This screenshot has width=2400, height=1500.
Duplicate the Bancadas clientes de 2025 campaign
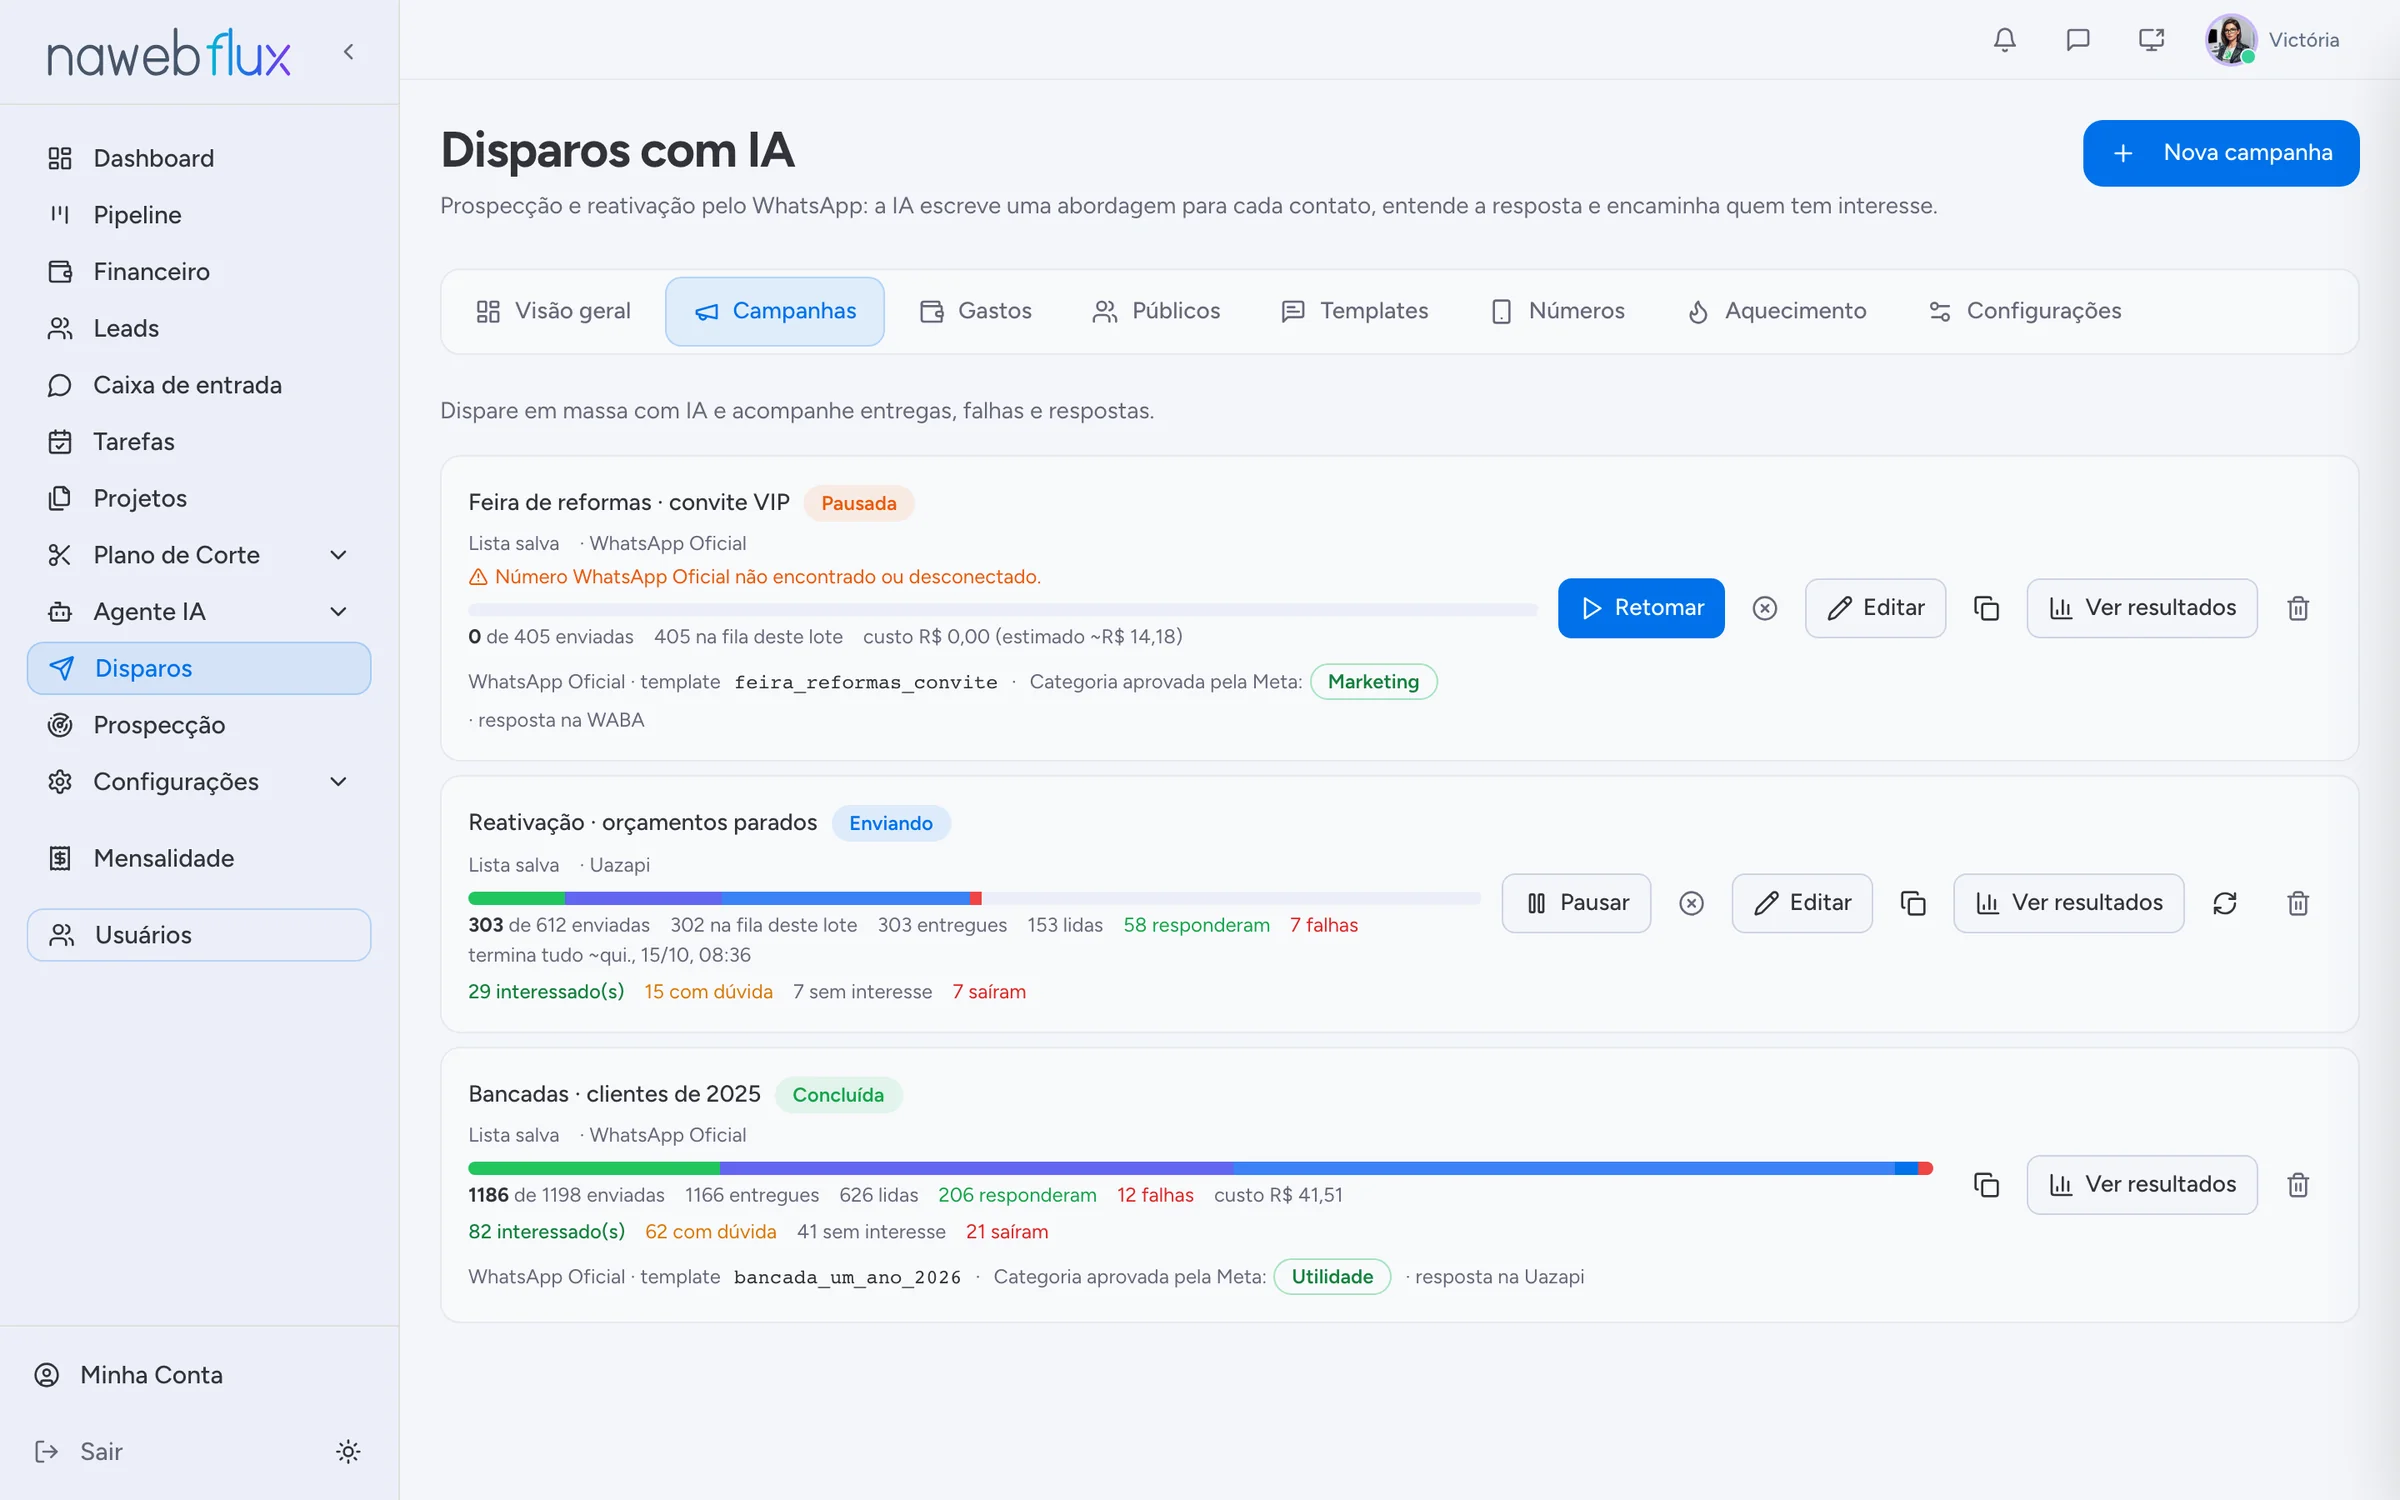1986,1185
